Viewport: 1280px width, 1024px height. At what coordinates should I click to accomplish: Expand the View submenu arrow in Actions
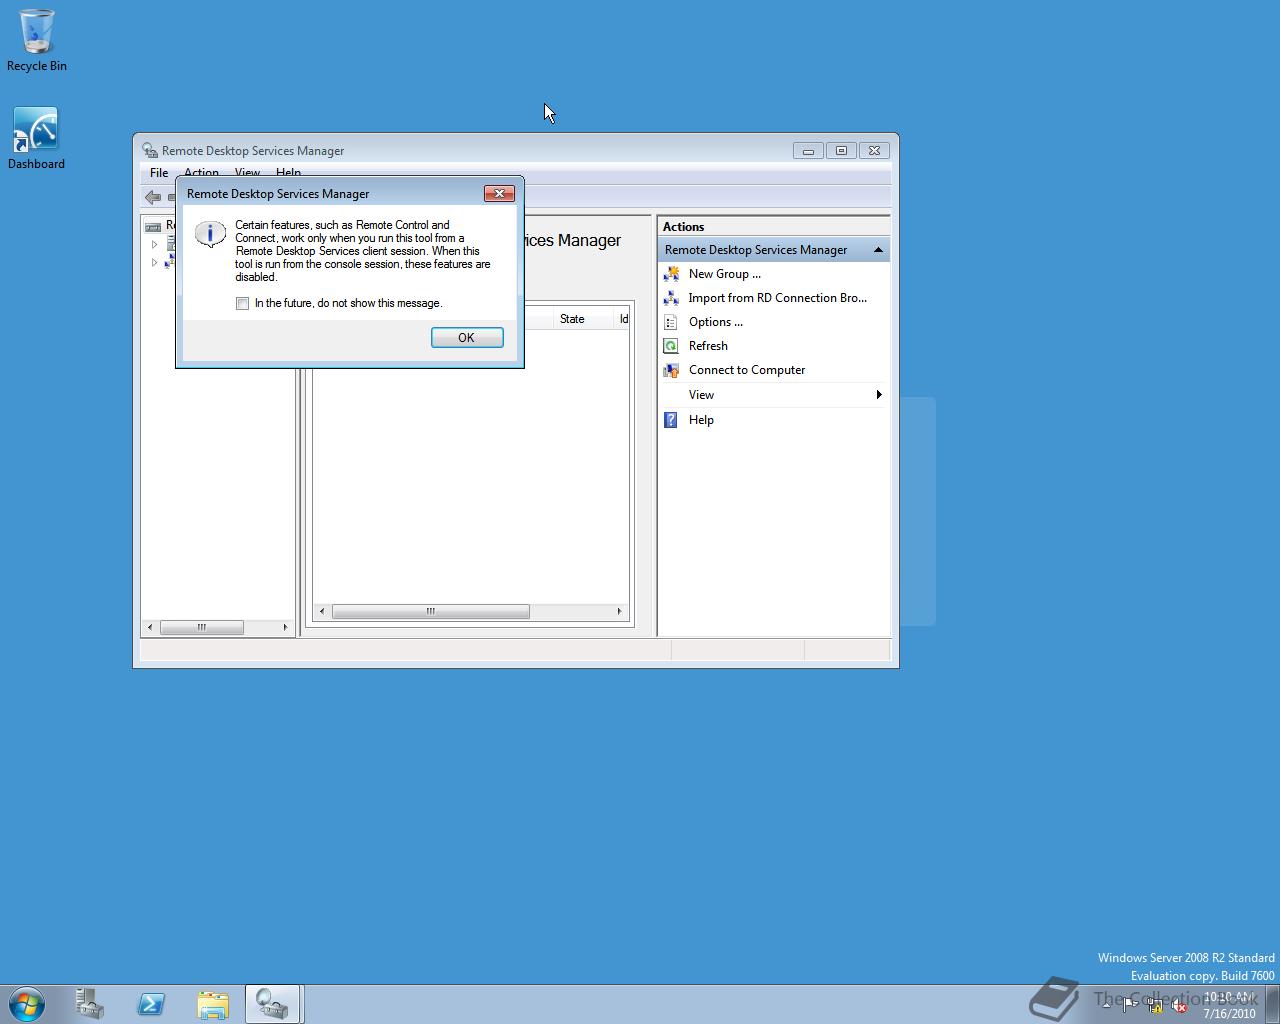pos(879,395)
